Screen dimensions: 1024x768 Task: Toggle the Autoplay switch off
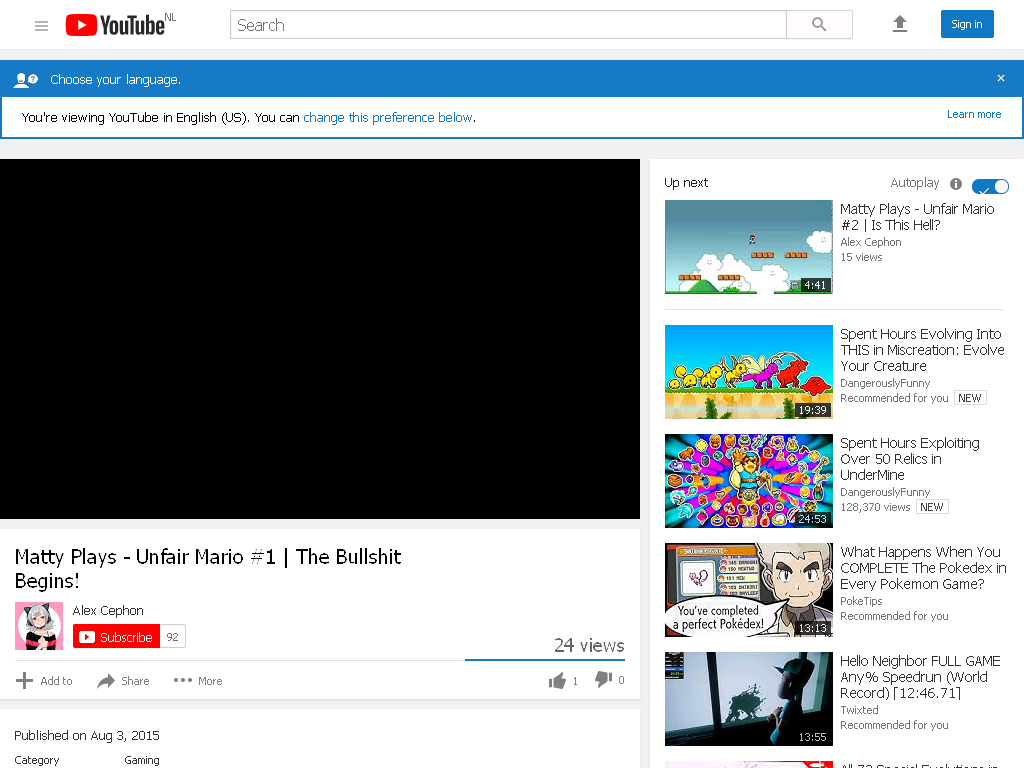click(991, 186)
